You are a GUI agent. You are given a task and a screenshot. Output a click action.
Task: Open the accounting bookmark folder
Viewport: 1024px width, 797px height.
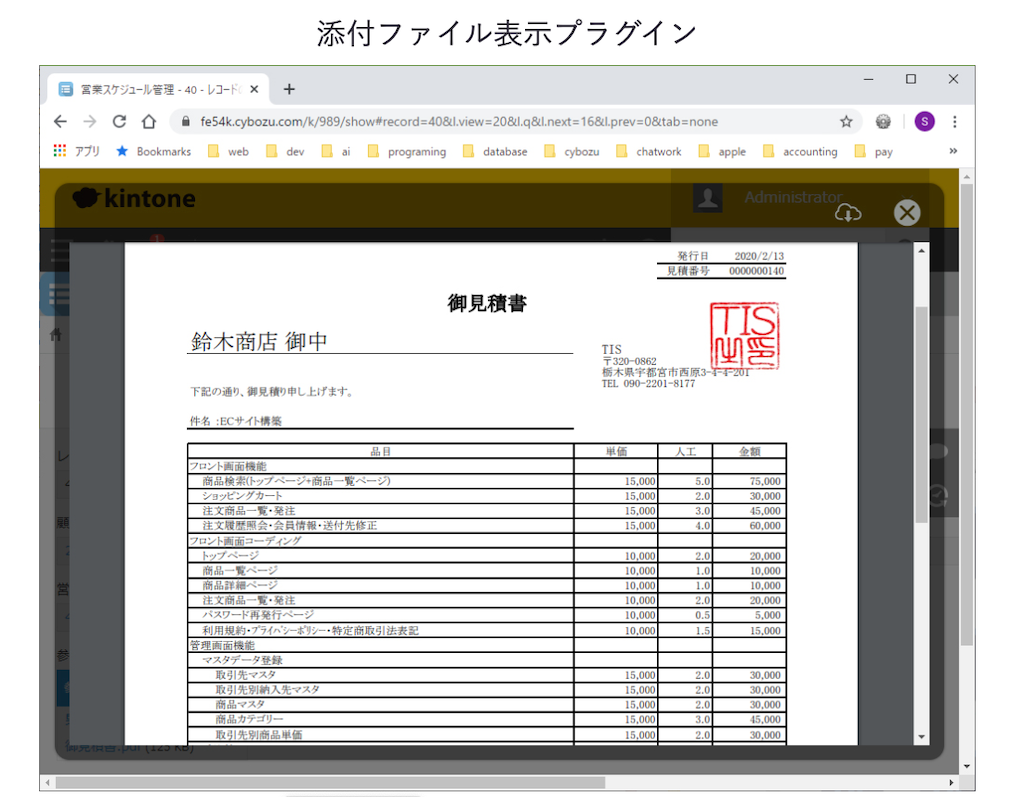tap(800, 152)
